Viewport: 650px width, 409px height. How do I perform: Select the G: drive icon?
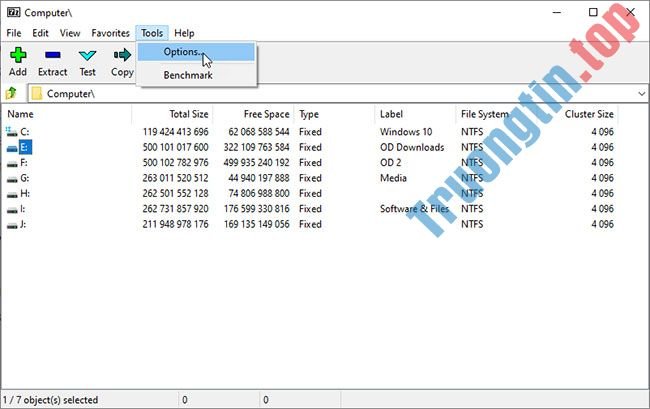click(x=12, y=179)
